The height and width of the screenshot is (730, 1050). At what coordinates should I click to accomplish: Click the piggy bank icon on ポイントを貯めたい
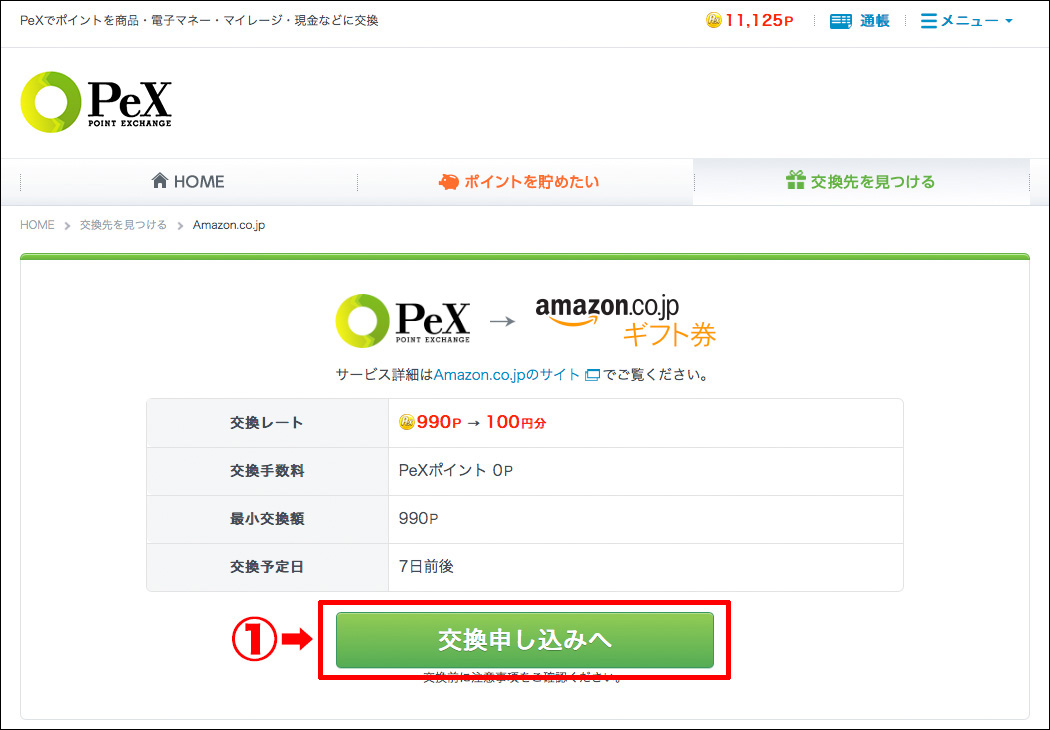tap(449, 181)
